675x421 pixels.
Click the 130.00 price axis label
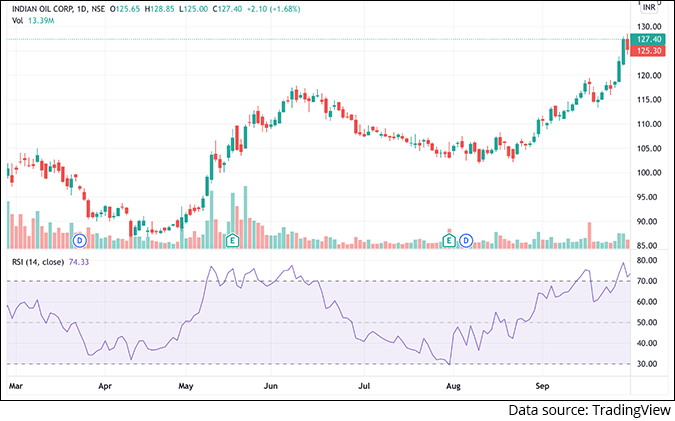[x=649, y=27]
